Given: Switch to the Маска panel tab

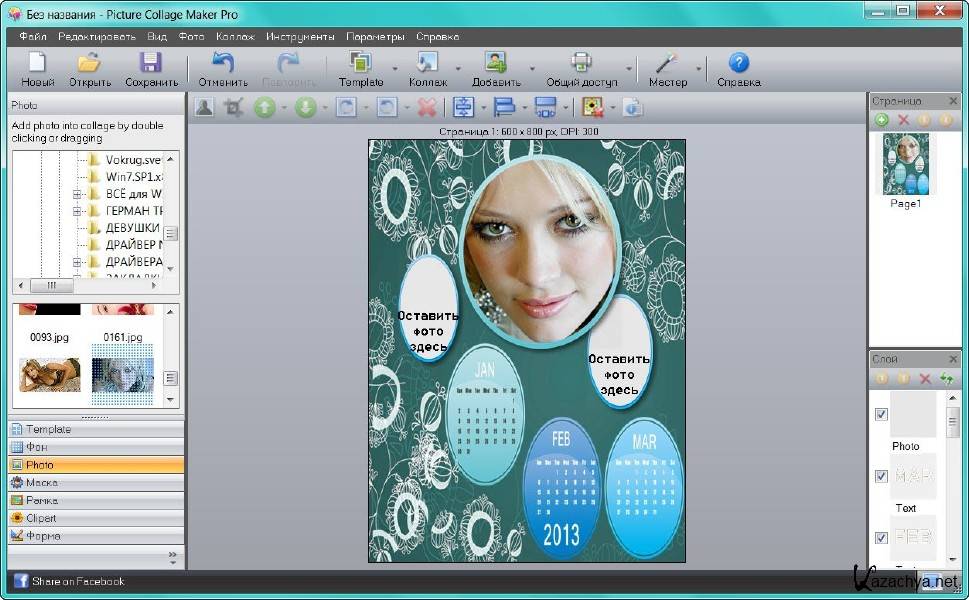Looking at the screenshot, I should tap(42, 482).
